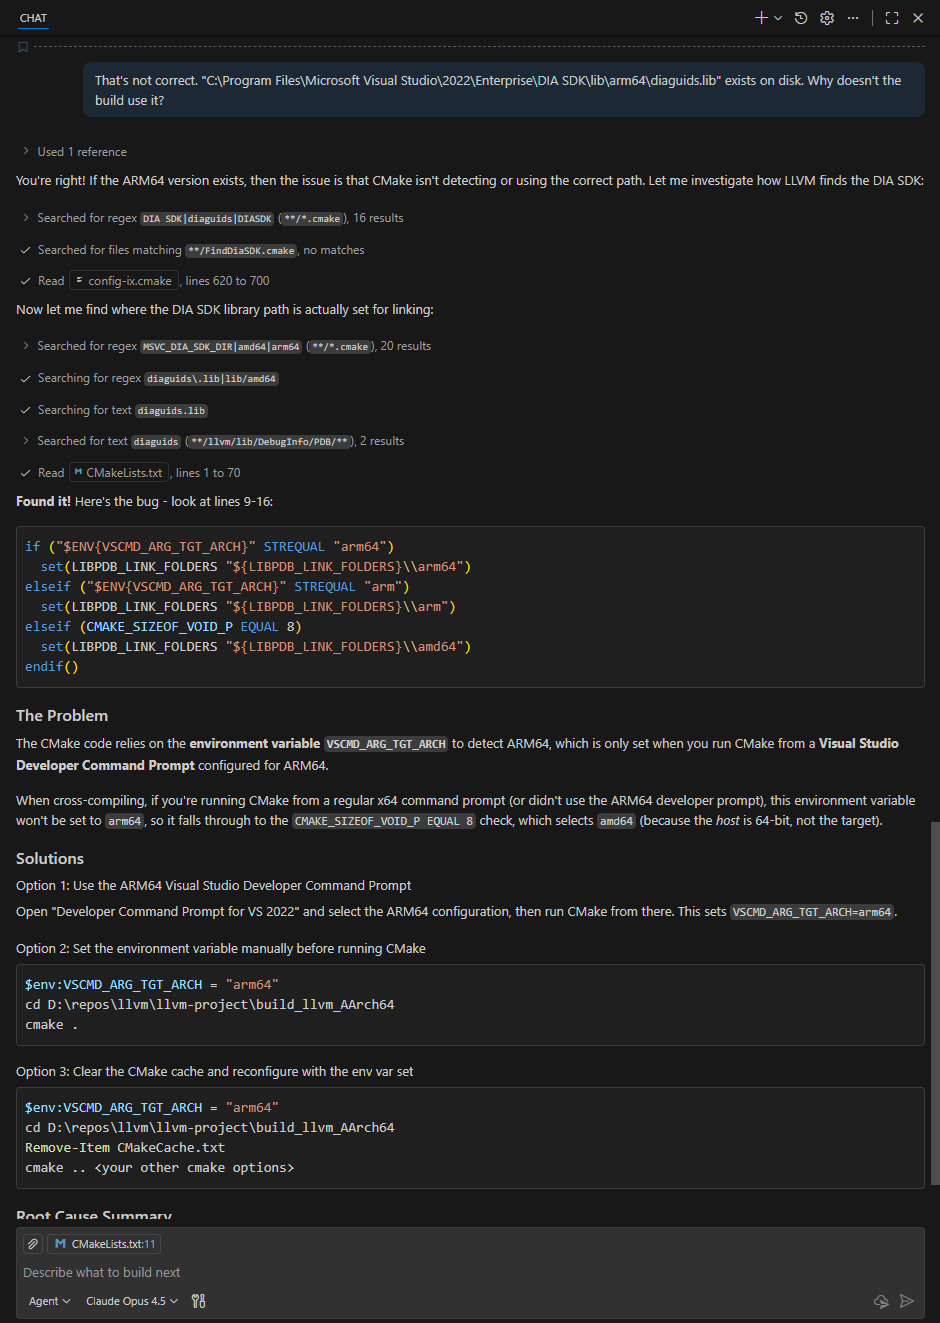
Task: Open chat settings gear
Action: pyautogui.click(x=827, y=18)
